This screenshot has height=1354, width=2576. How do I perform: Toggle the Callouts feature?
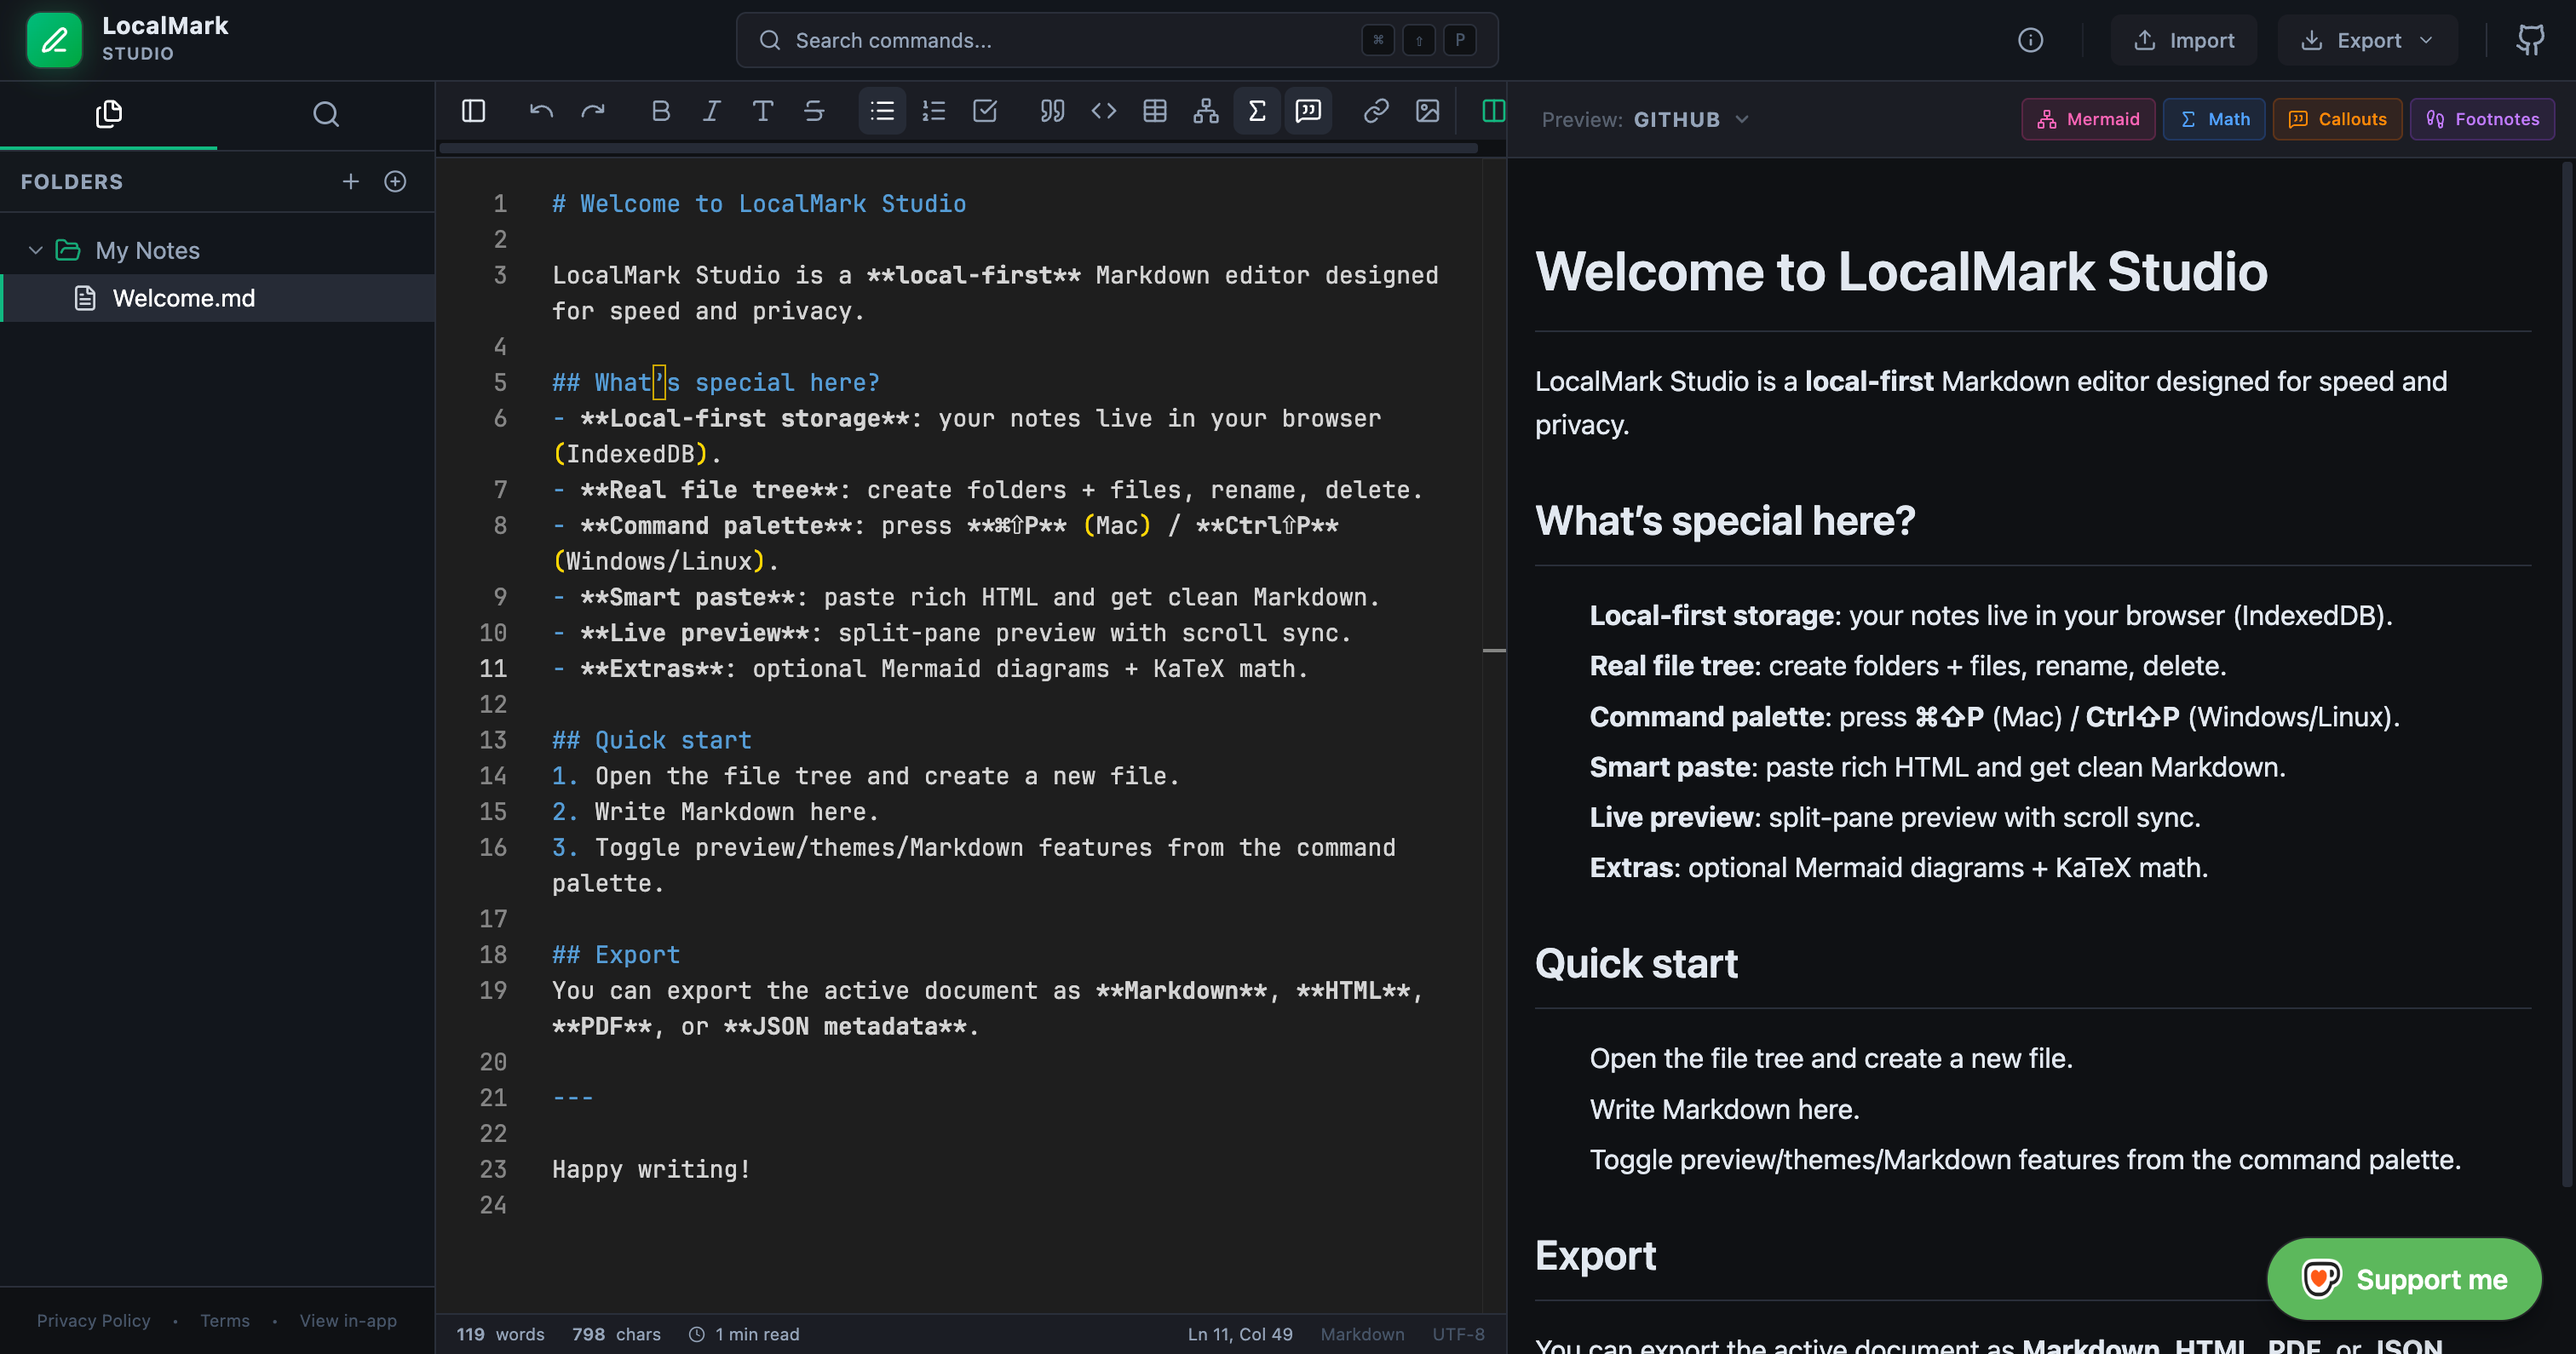[2337, 118]
